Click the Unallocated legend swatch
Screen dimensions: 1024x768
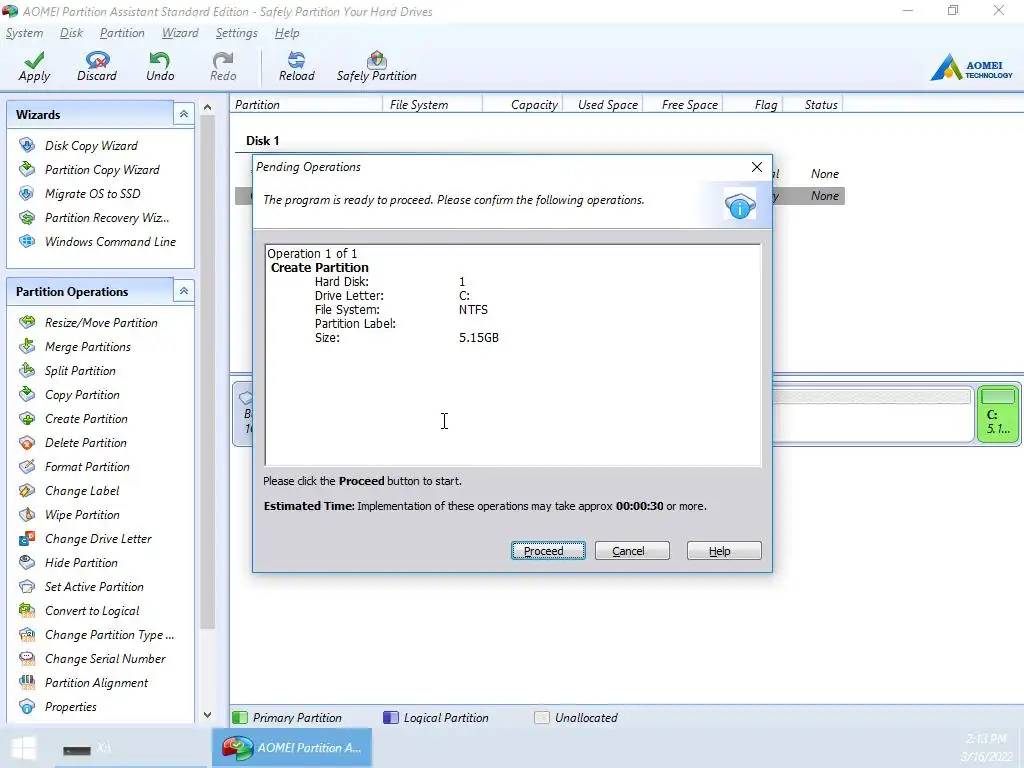(x=541, y=718)
